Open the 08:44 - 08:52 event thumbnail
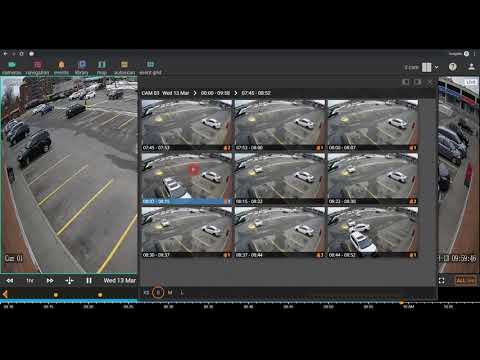This screenshot has width=480, height=360. click(x=373, y=232)
